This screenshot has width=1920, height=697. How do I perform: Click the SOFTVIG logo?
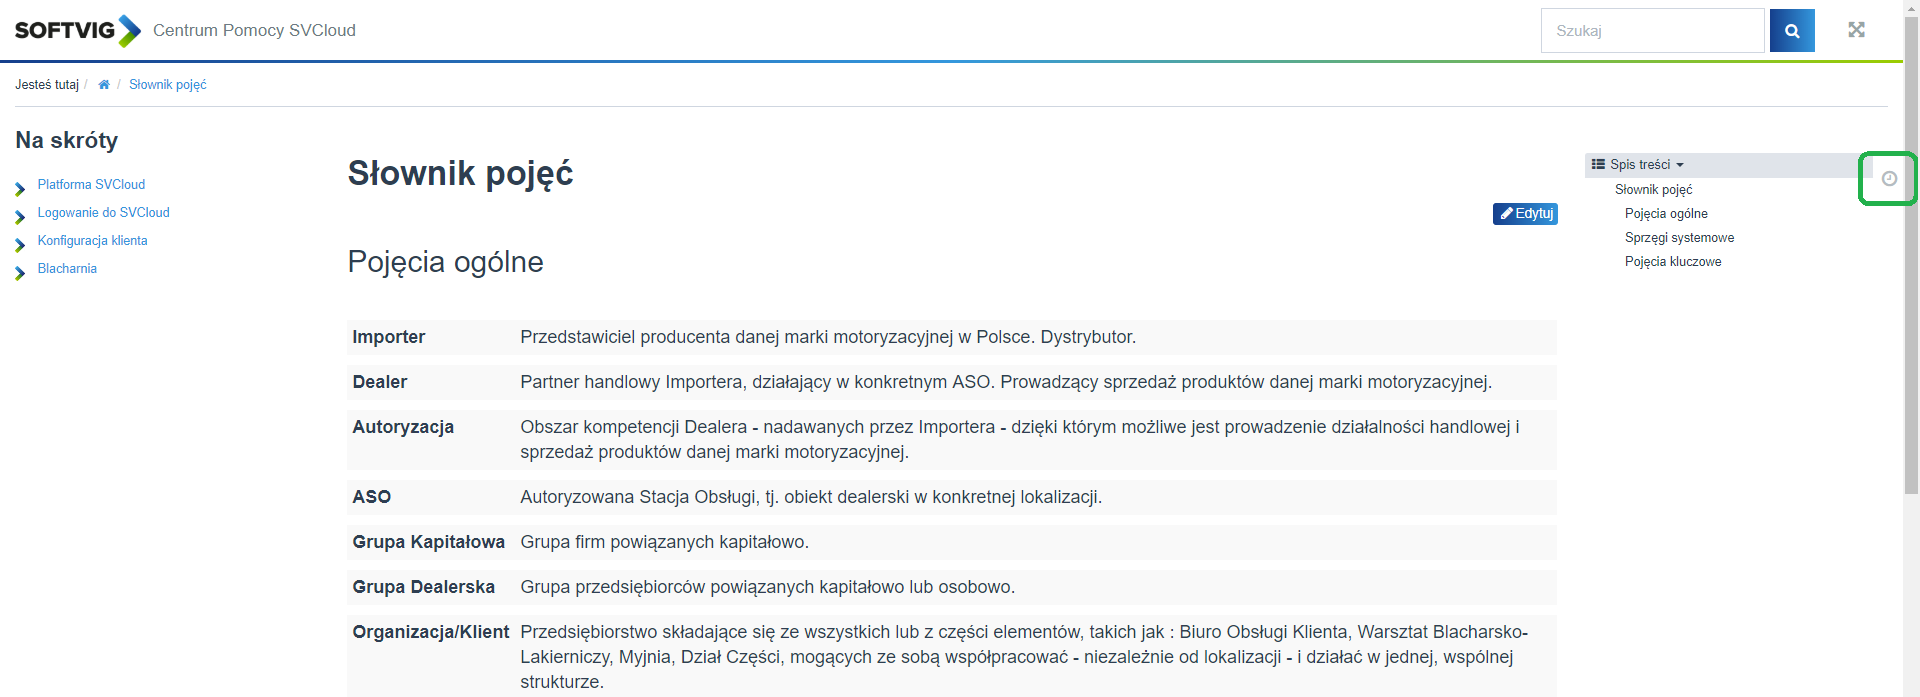78,30
